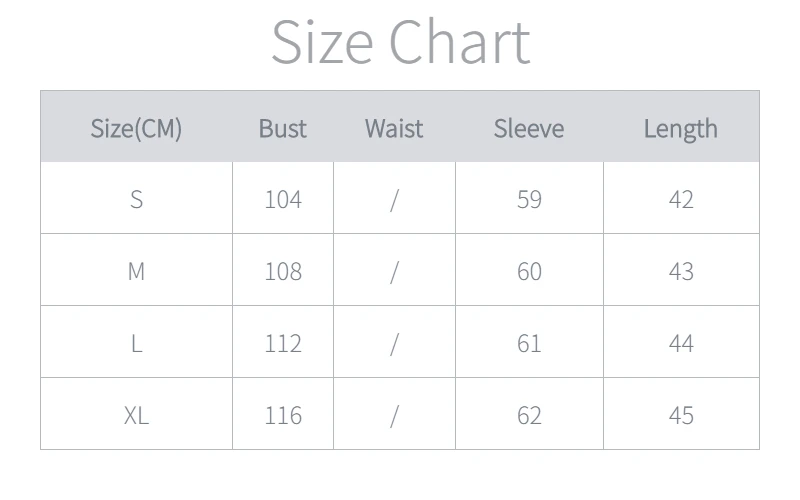Screen dimensions: 800x500
Task: Select the length value 42
Action: [681, 199]
